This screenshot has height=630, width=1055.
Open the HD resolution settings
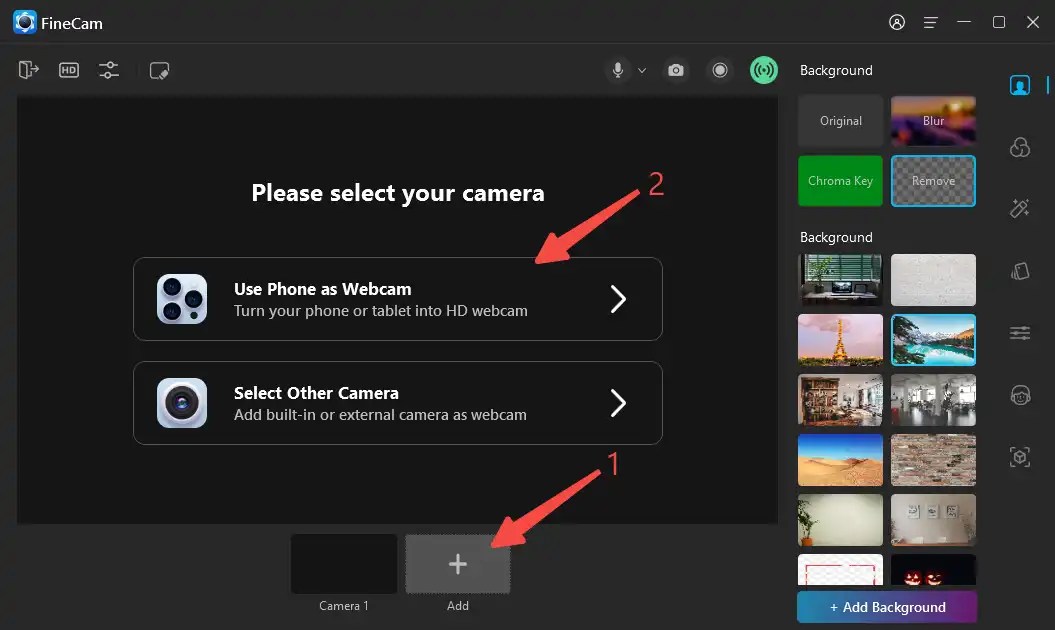coord(69,70)
